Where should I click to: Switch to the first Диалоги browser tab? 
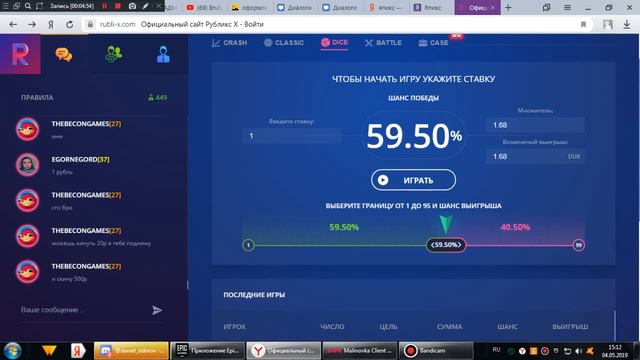296,7
